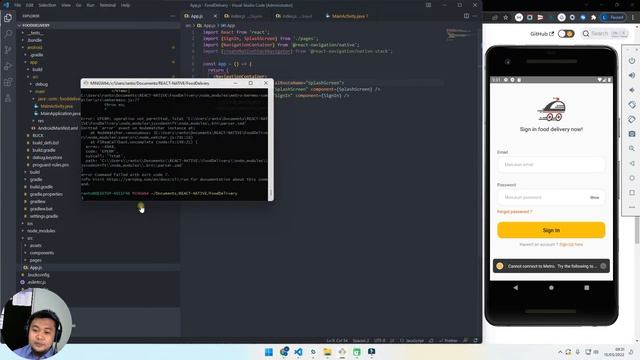Open the Selection menu

coord(47,5)
